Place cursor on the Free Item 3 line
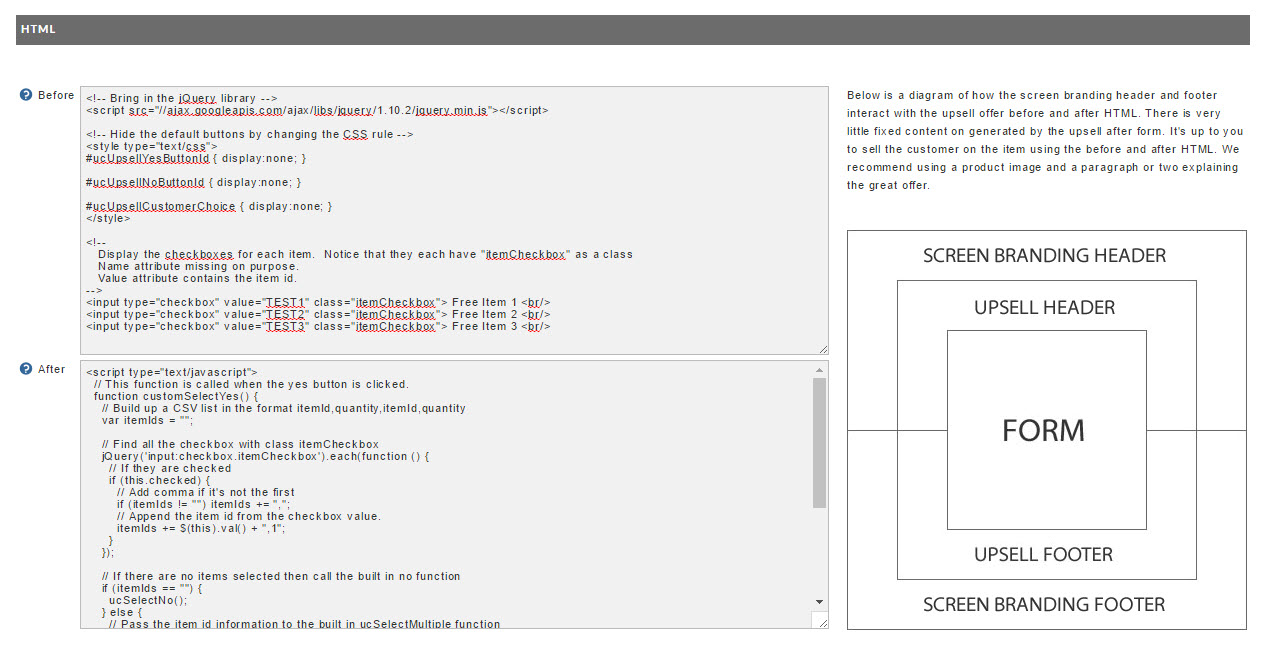The width and height of the screenshot is (1270, 652). 318,326
